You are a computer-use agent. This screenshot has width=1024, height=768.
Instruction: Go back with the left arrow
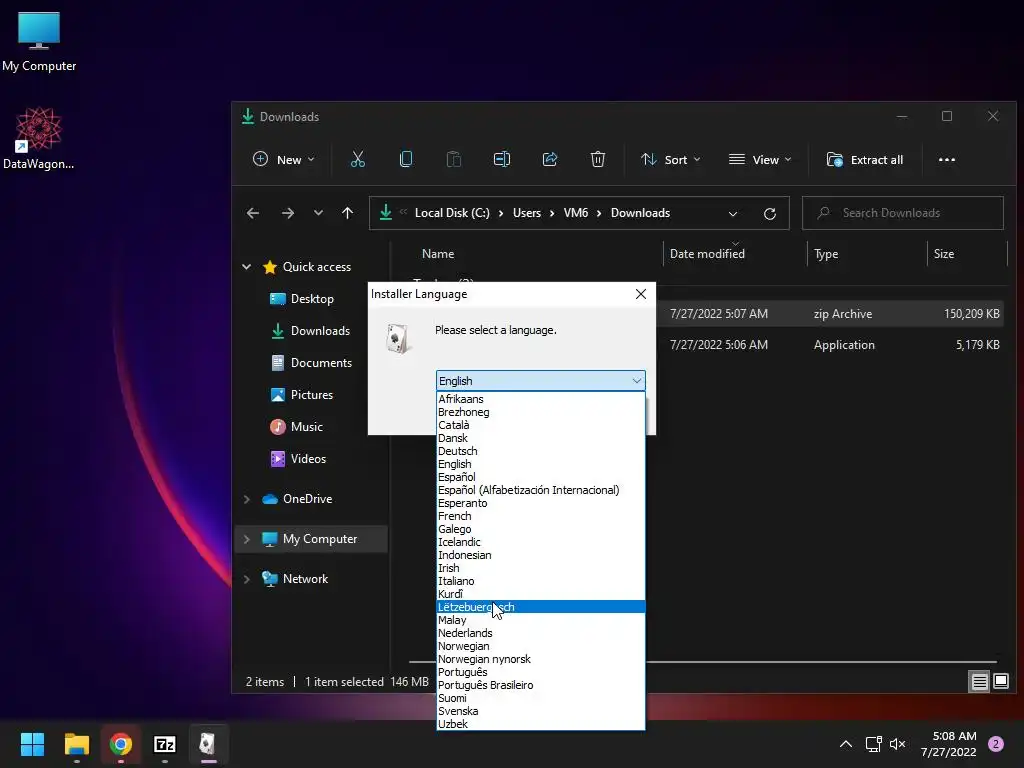pyautogui.click(x=253, y=213)
